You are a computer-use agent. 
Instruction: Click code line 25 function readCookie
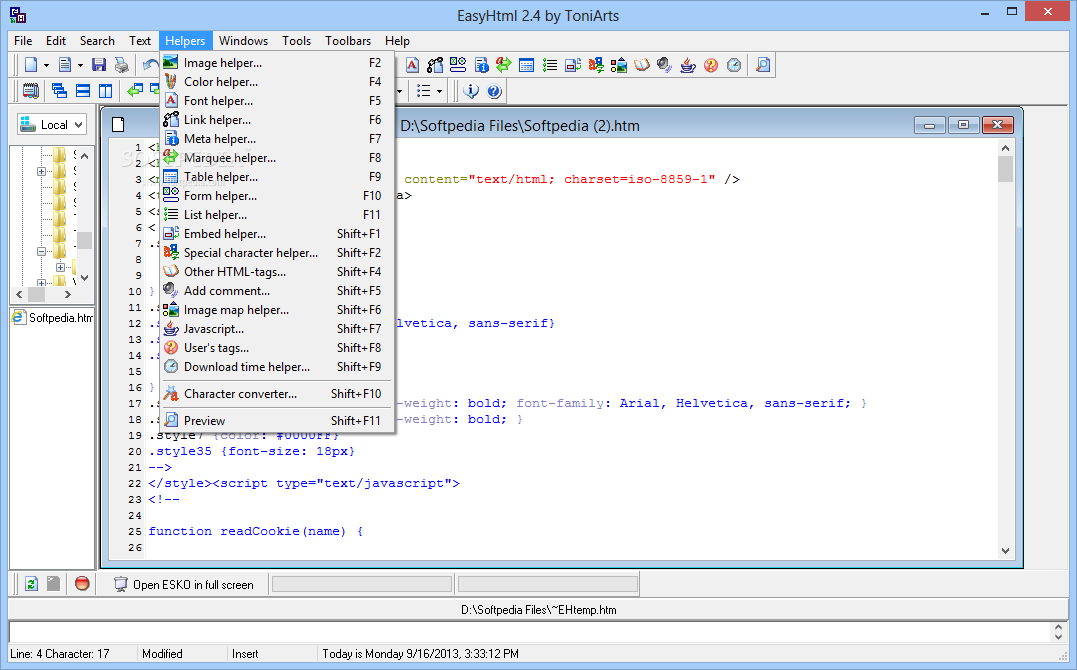coord(256,531)
